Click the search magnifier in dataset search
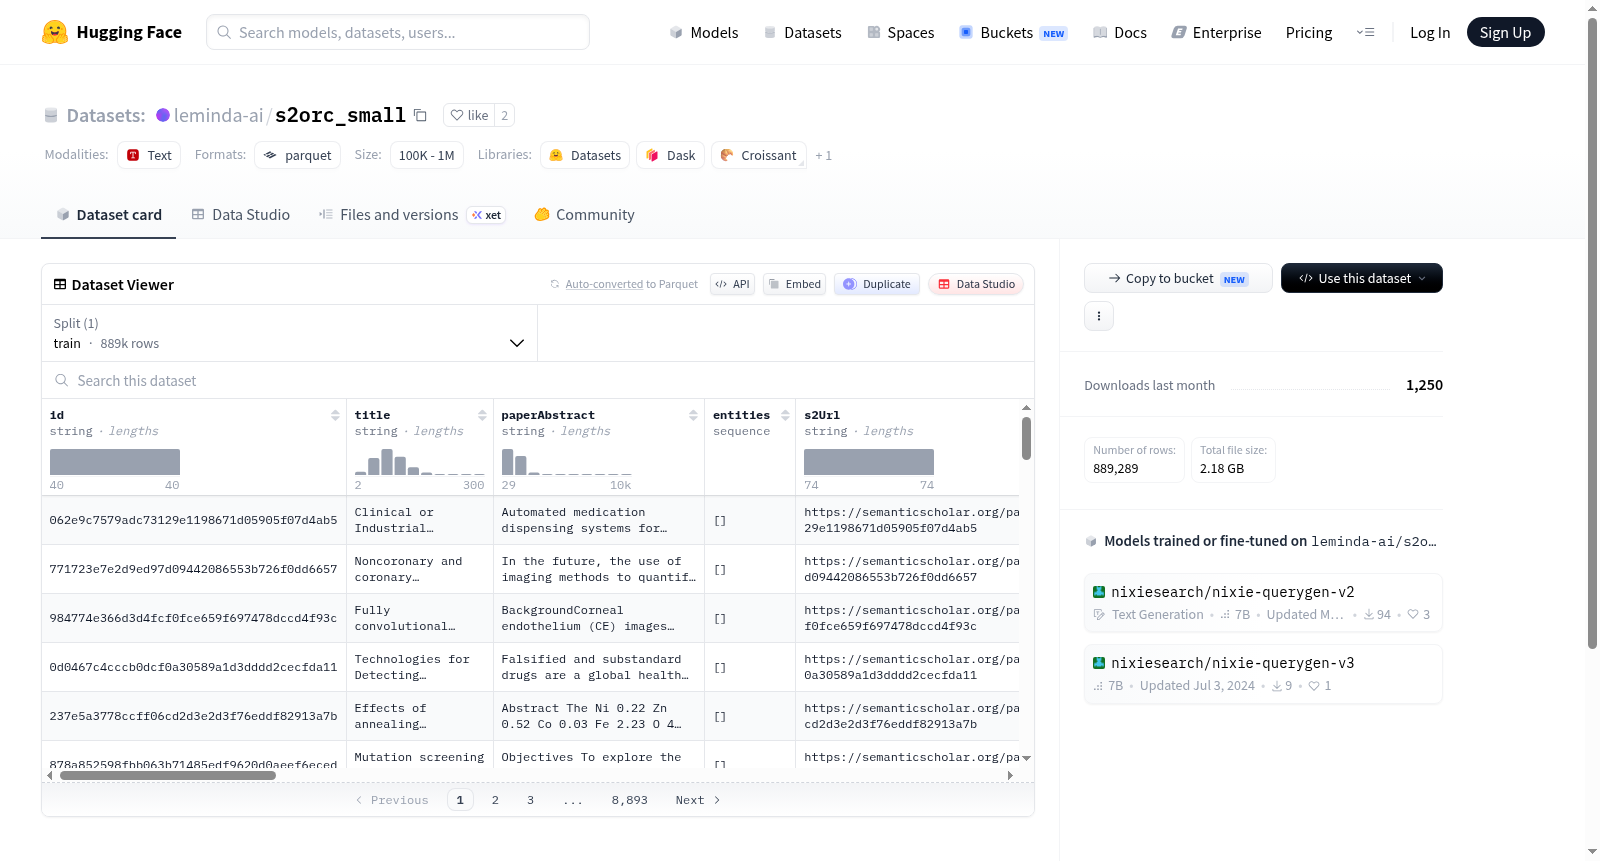1600x861 pixels. click(x=62, y=381)
